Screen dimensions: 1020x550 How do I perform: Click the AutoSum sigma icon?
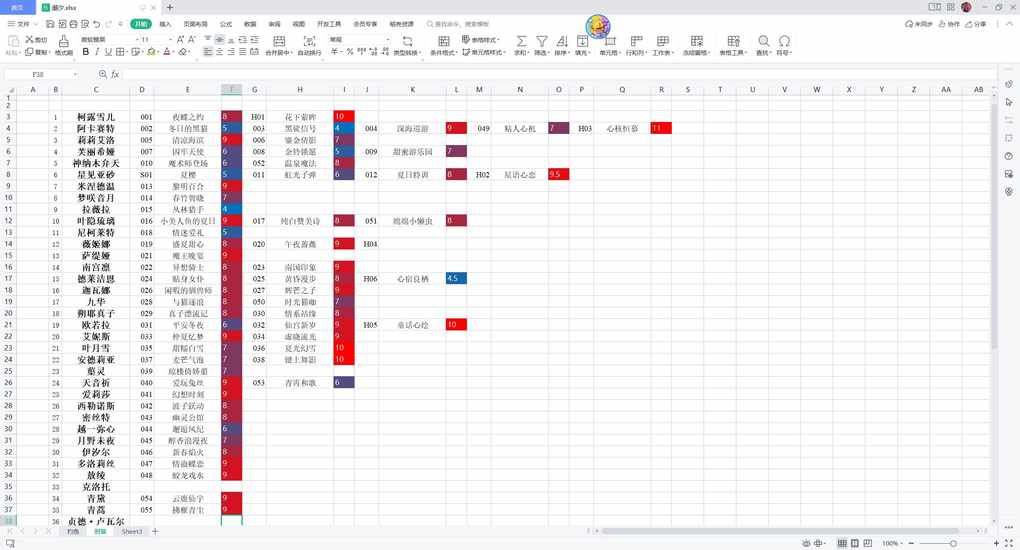(x=521, y=41)
